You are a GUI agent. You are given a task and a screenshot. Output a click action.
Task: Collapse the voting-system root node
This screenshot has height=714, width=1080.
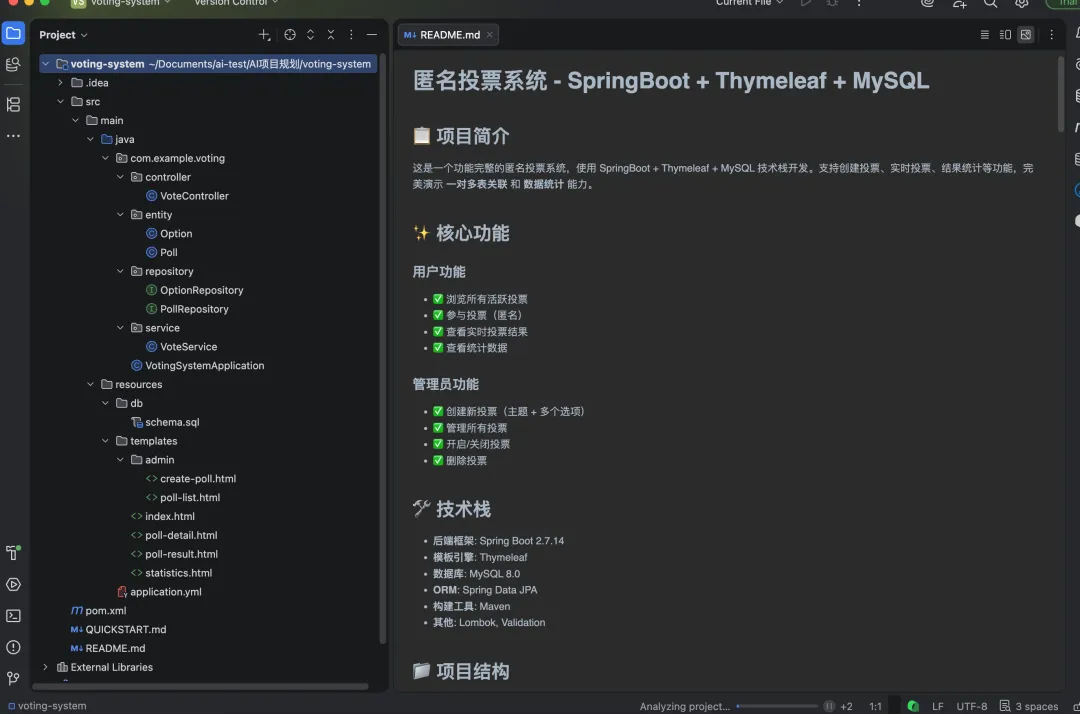point(45,64)
